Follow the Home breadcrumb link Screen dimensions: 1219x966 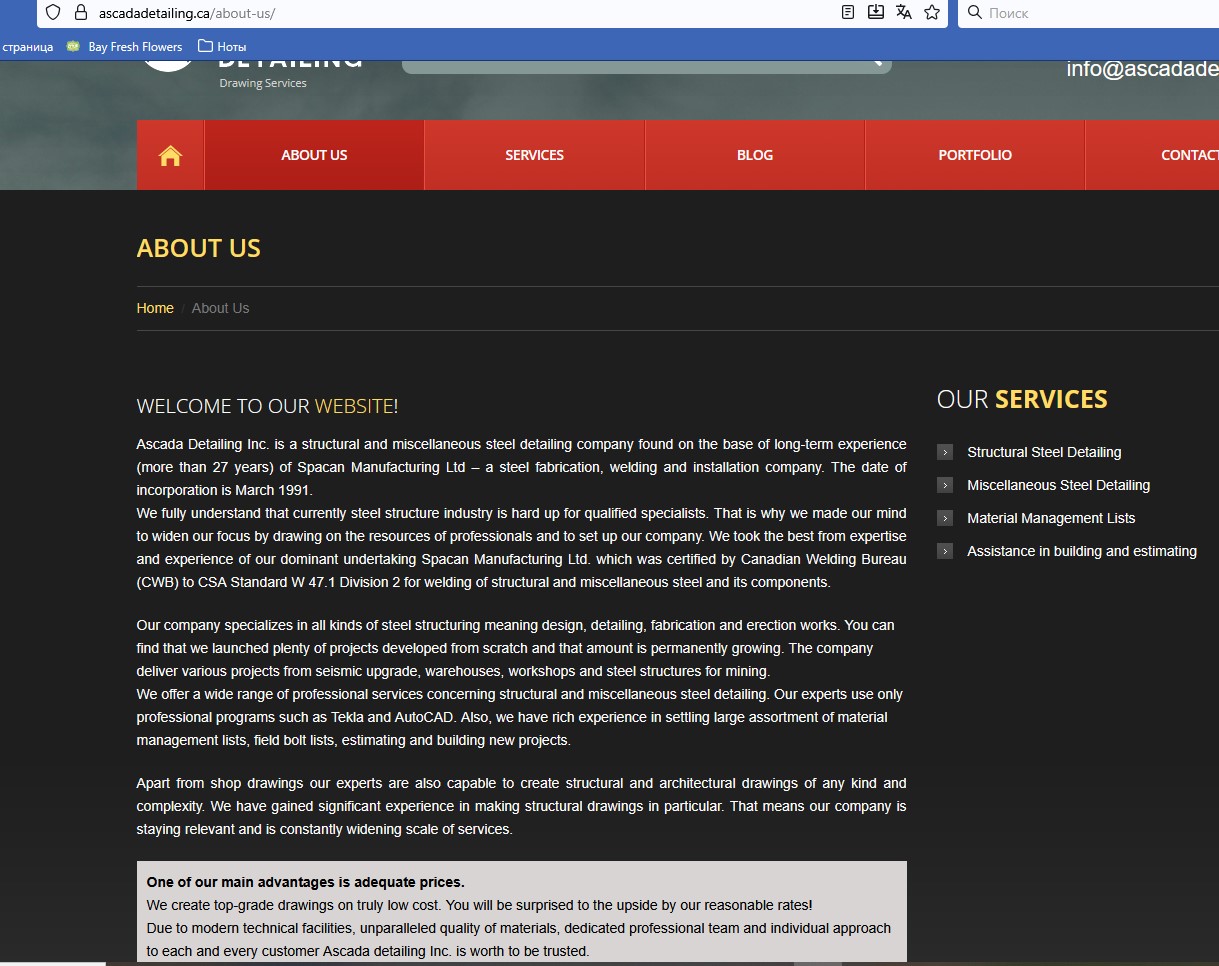(155, 308)
